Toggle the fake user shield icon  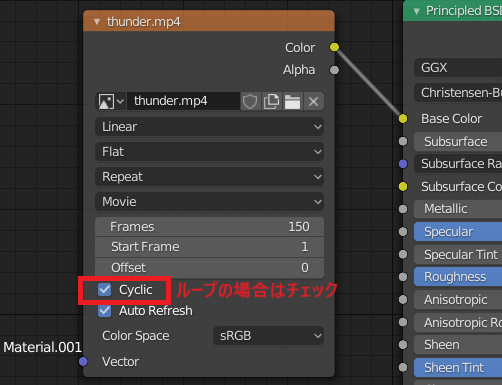pos(250,101)
